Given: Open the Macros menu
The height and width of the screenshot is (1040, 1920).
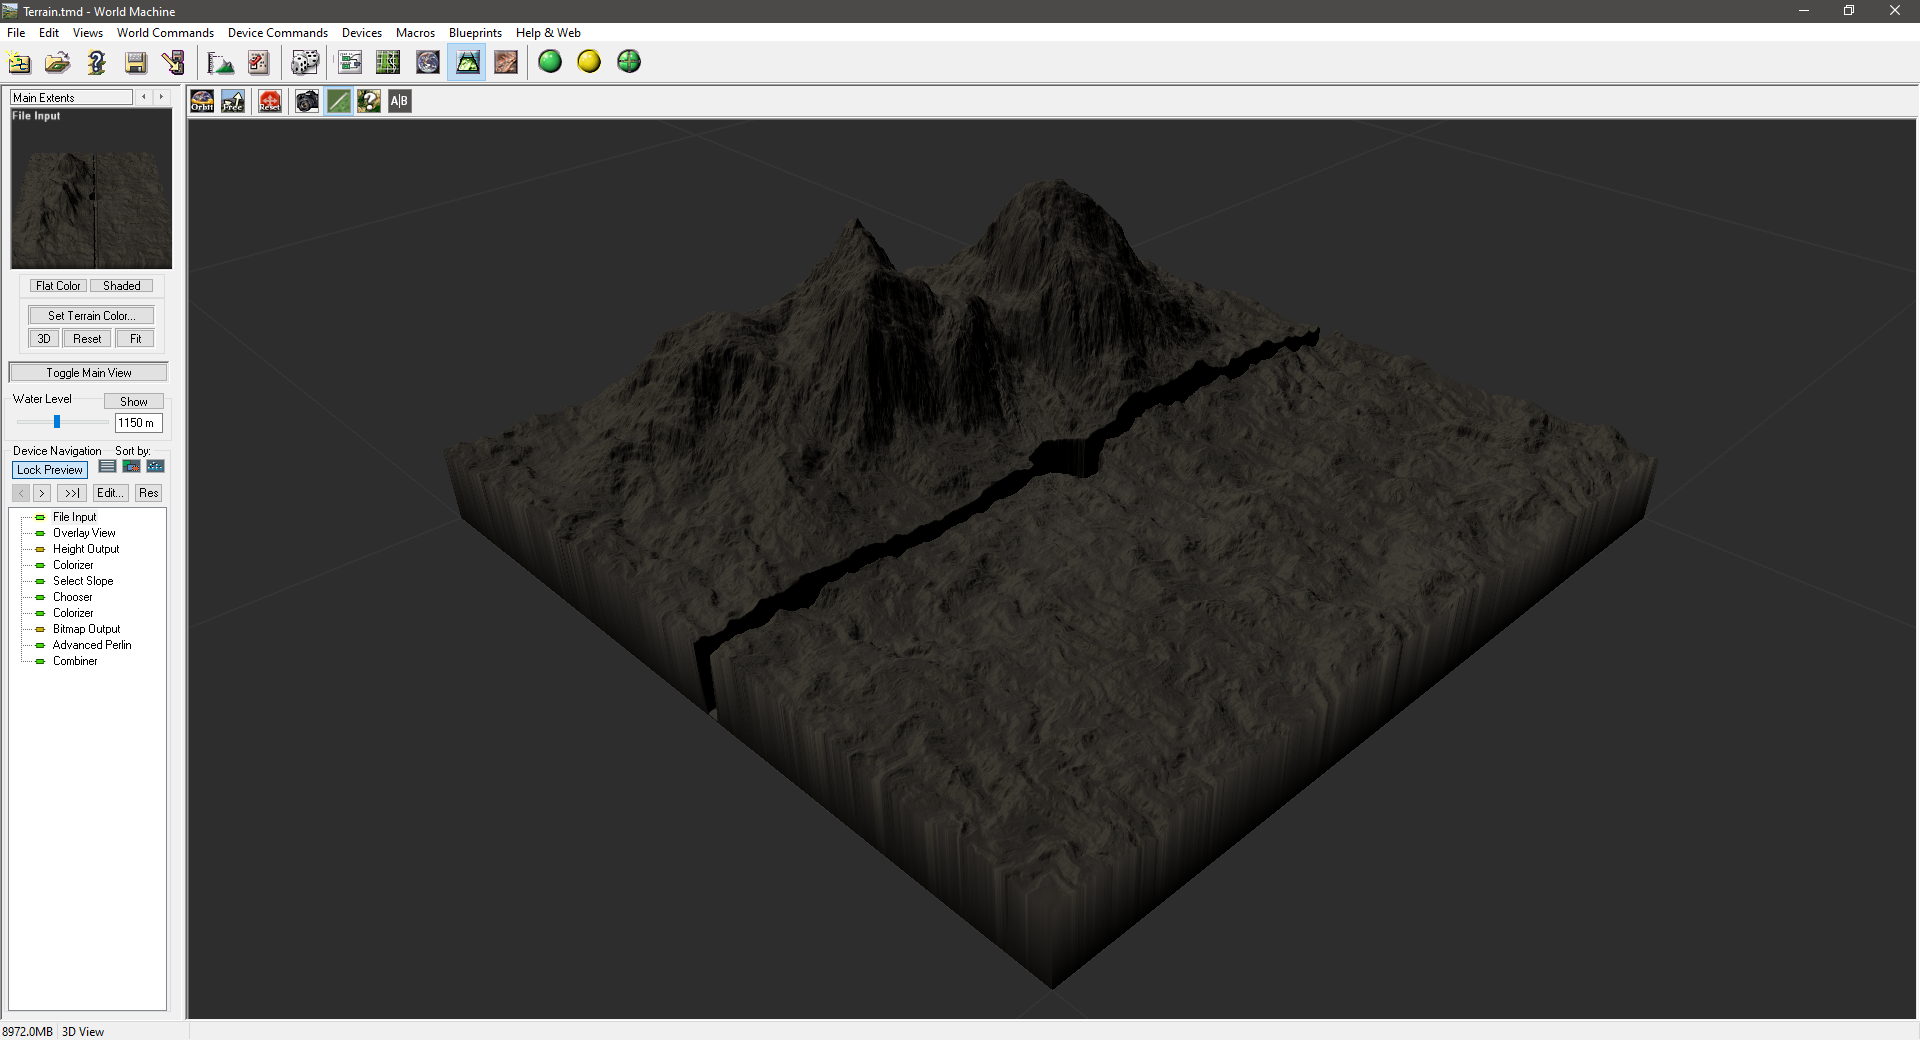Looking at the screenshot, I should click(x=415, y=33).
